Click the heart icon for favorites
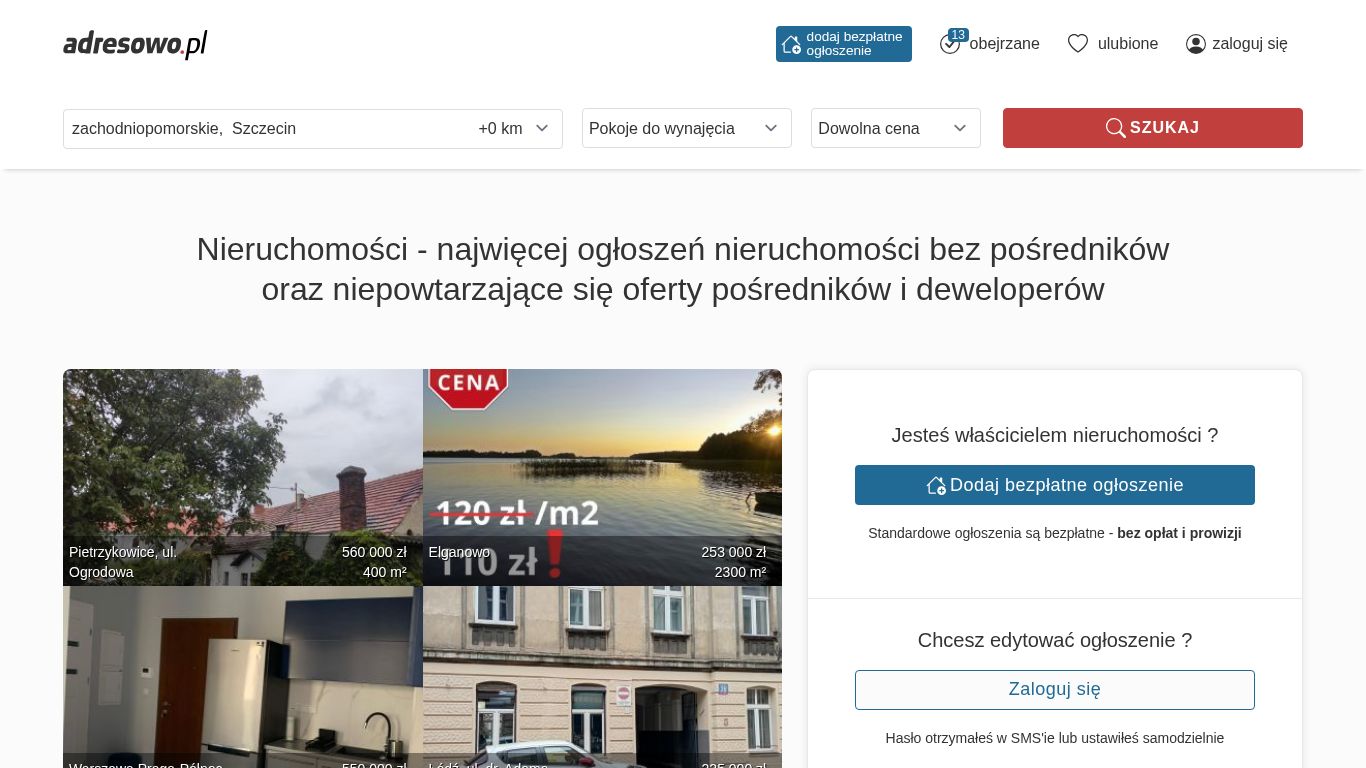The height and width of the screenshot is (768, 1366). (x=1078, y=43)
